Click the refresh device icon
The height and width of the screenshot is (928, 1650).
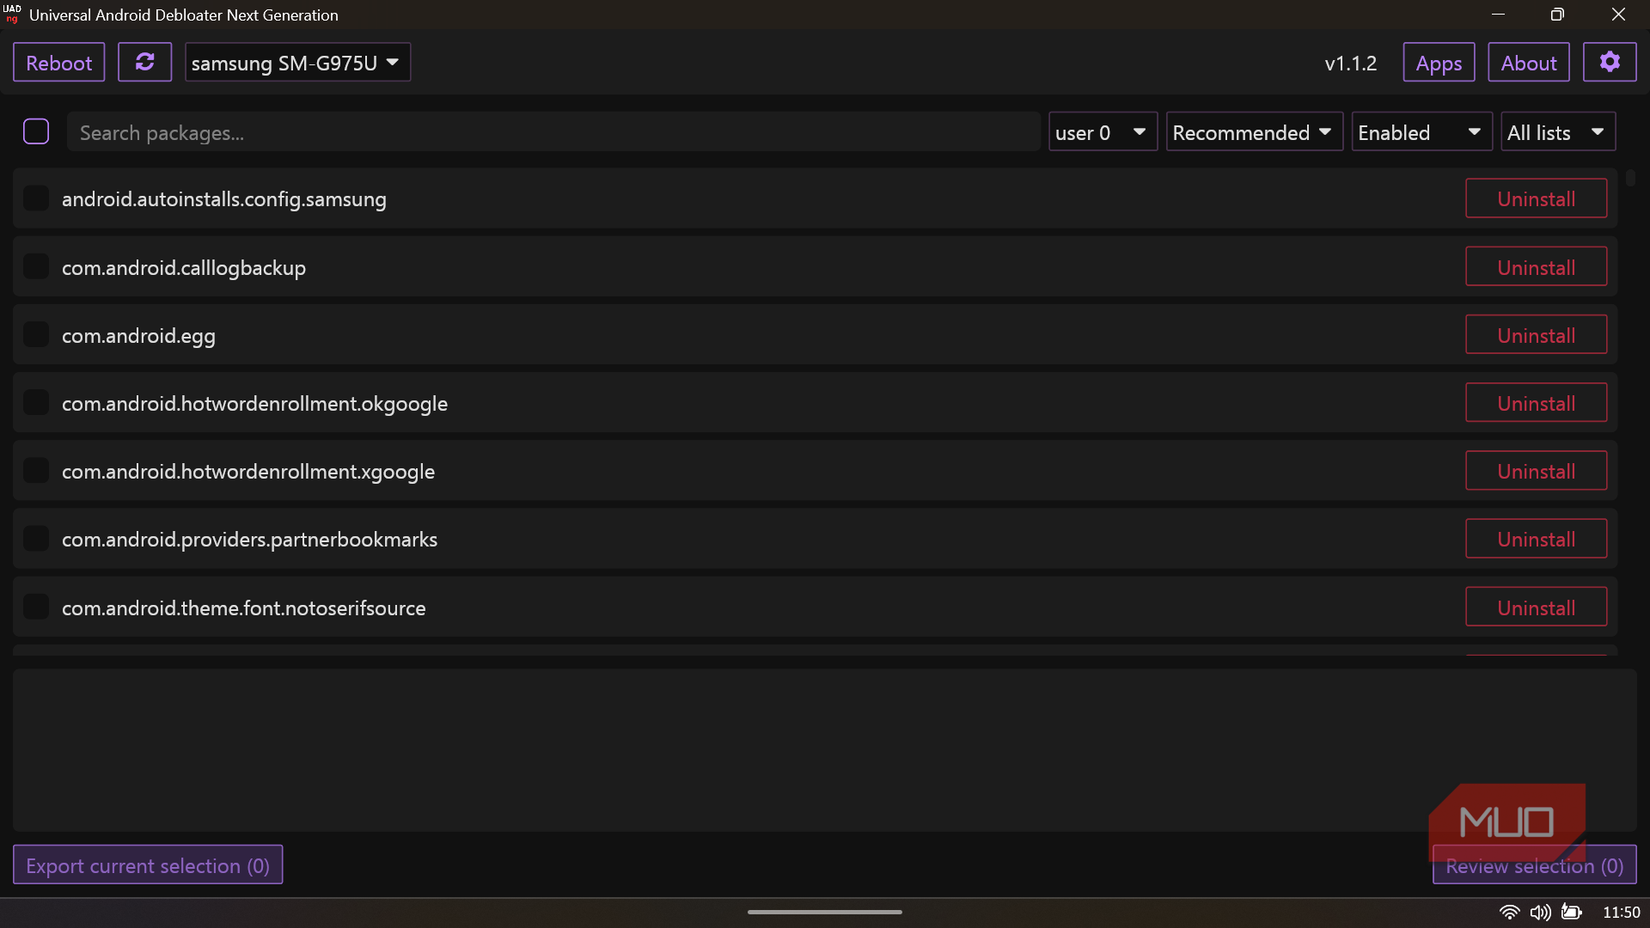tap(144, 61)
